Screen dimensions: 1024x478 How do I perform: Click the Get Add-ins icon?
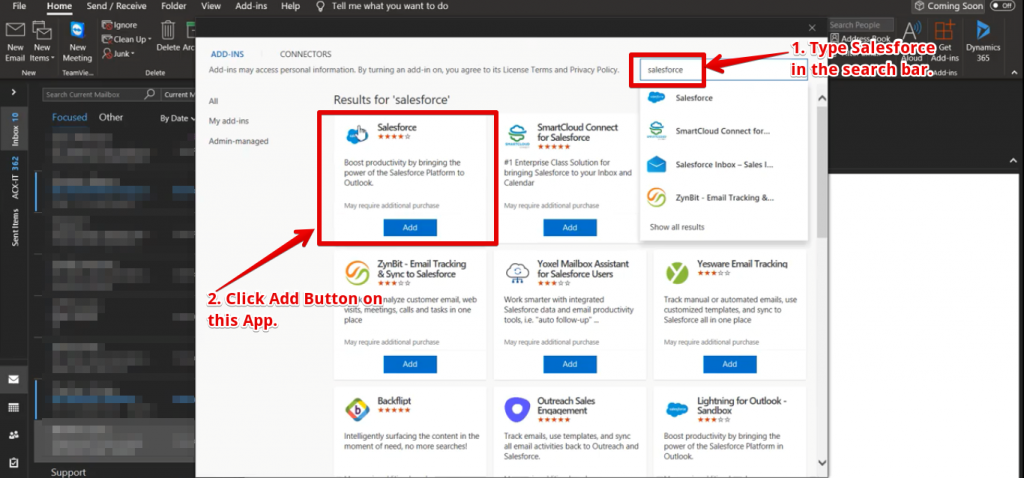coord(944,30)
